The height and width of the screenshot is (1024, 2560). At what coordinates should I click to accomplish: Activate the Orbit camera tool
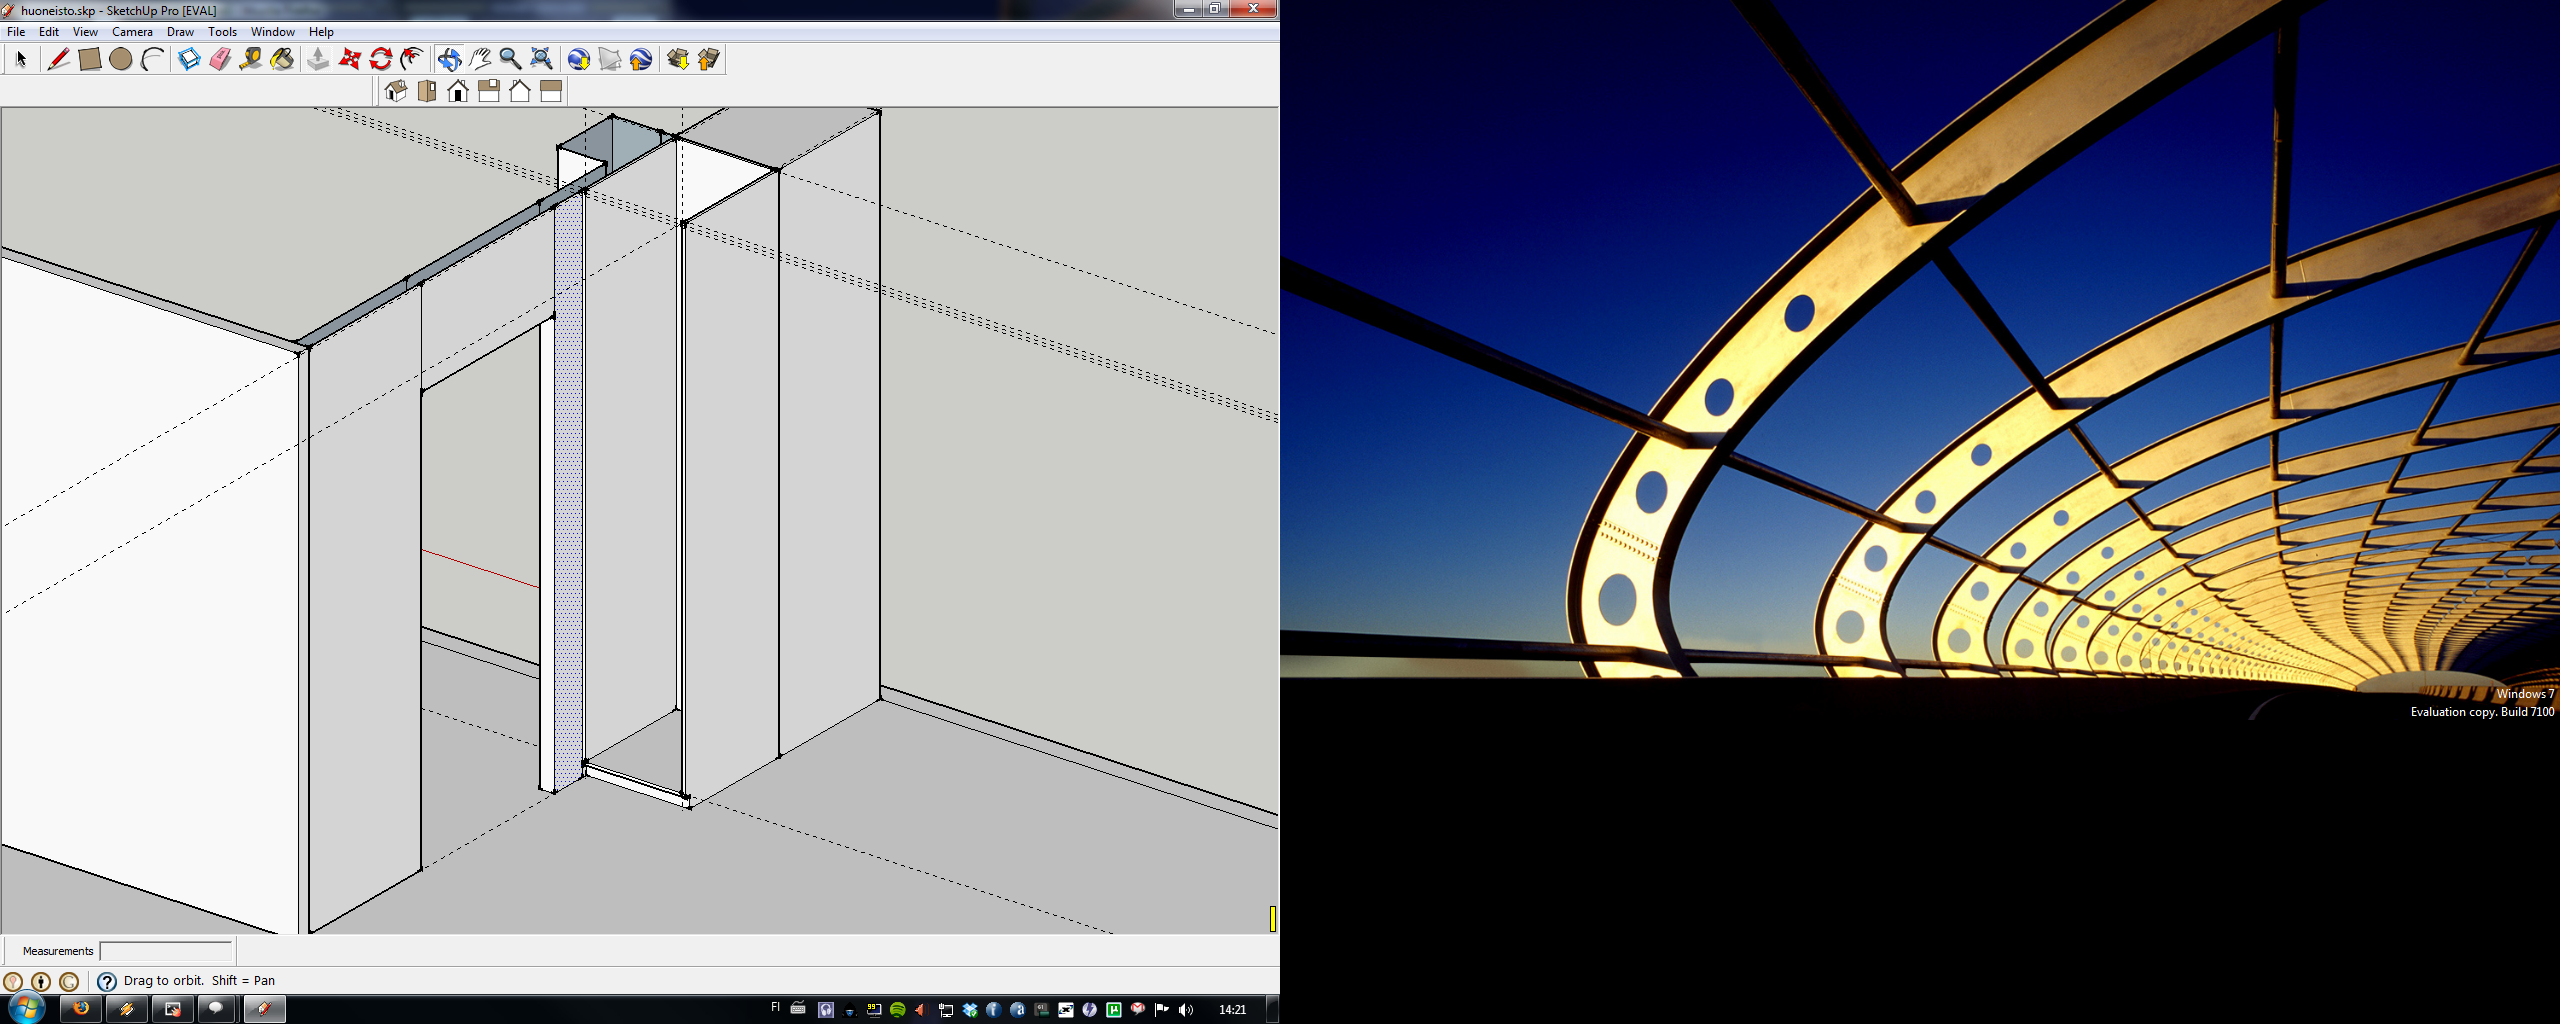coord(449,60)
